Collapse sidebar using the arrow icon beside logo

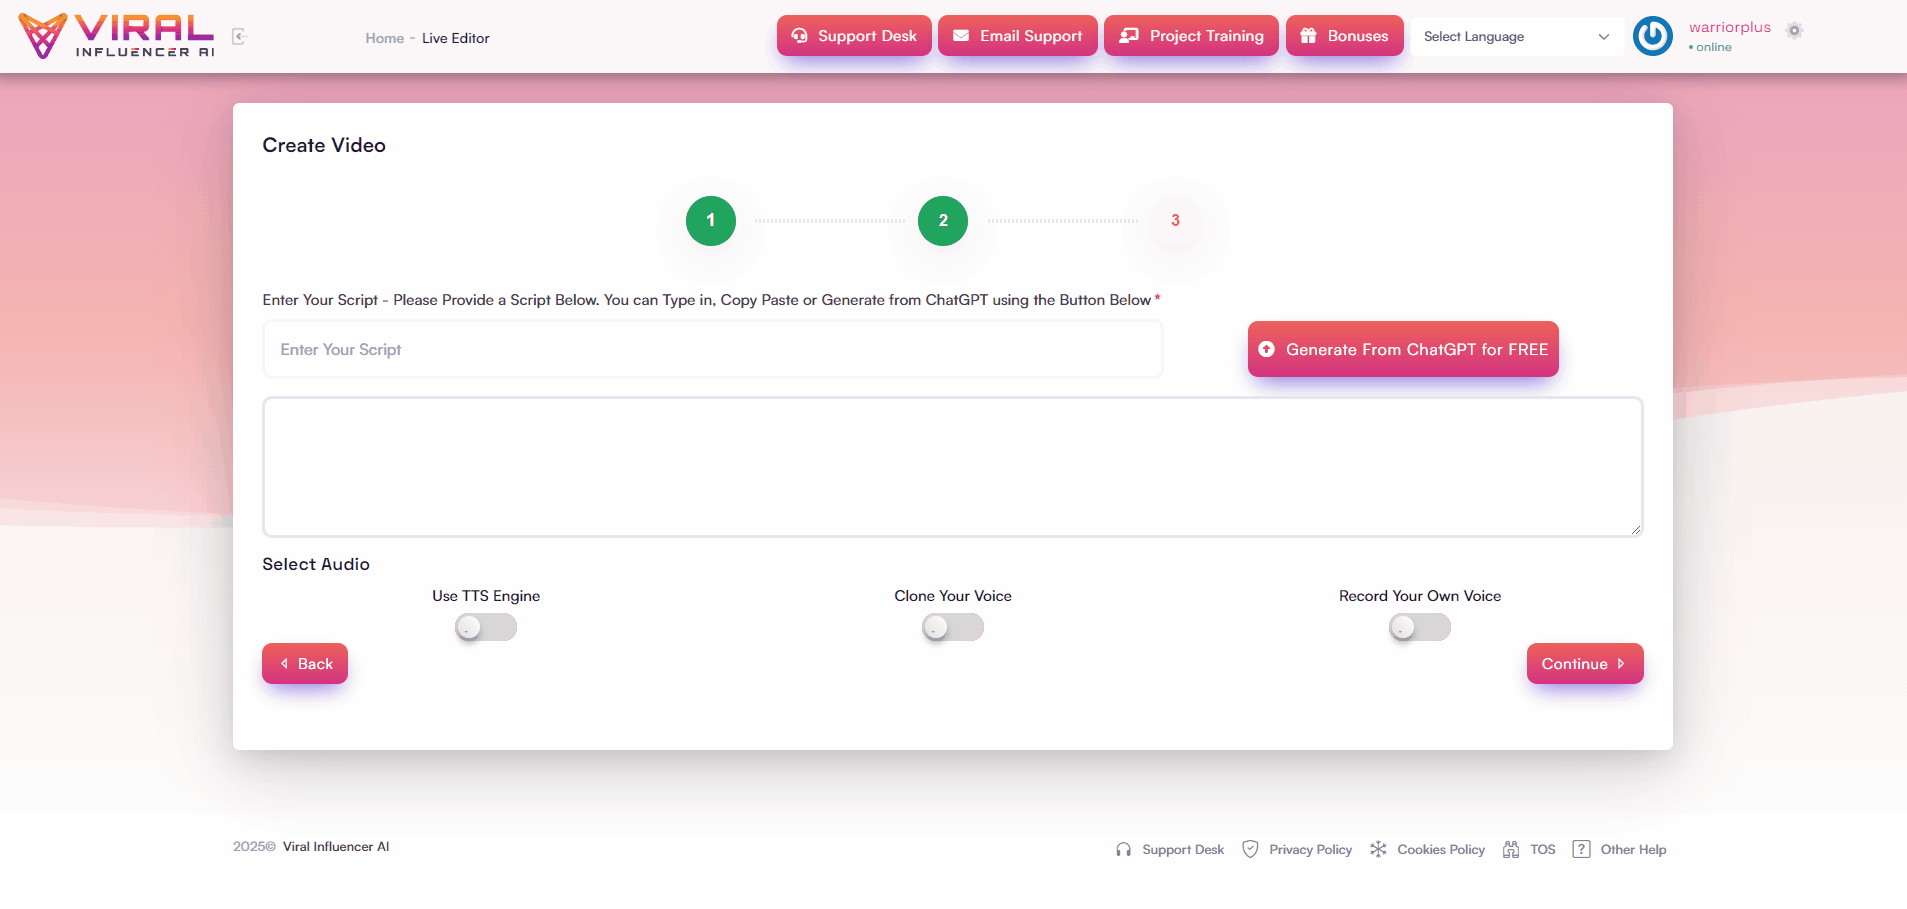[239, 36]
